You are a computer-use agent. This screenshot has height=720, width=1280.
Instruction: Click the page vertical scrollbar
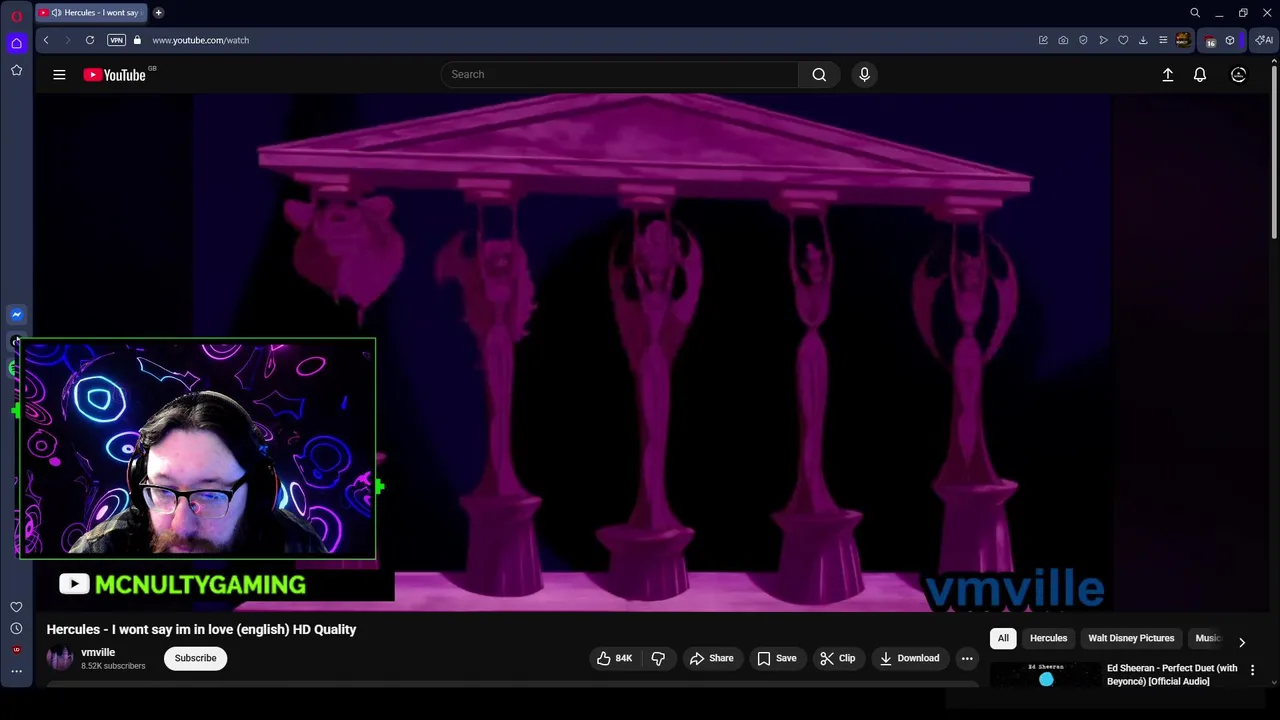pos(1274,150)
